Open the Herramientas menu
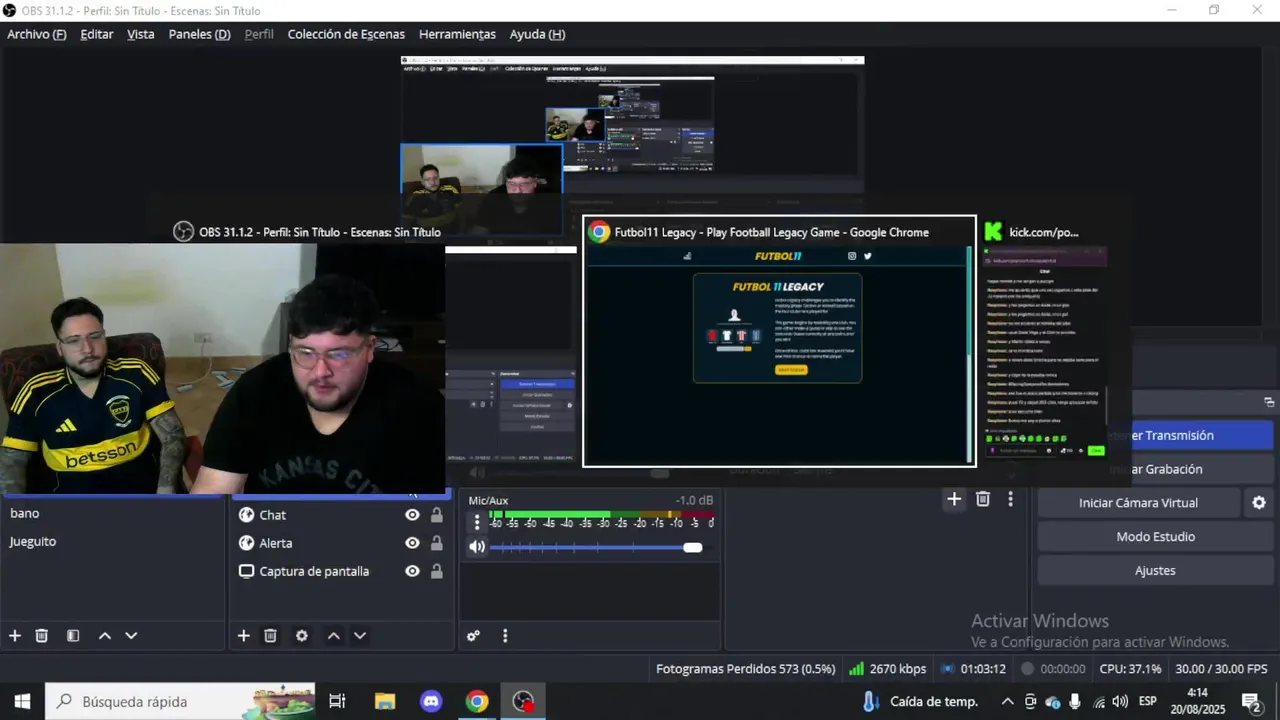The width and height of the screenshot is (1280, 720). [x=457, y=34]
